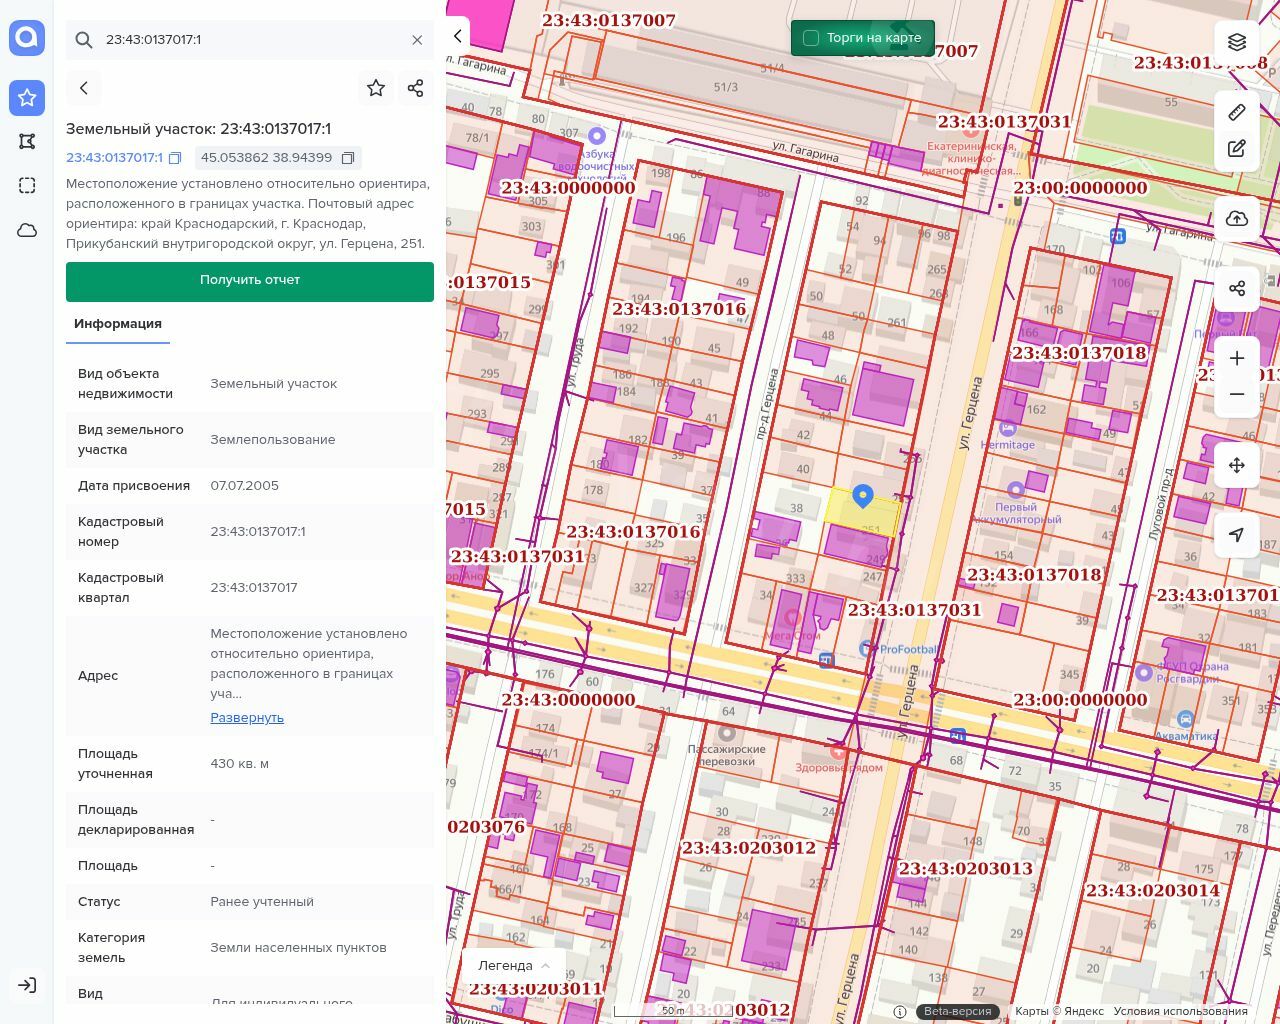
Task: Switch to the Информация tab
Action: (118, 324)
